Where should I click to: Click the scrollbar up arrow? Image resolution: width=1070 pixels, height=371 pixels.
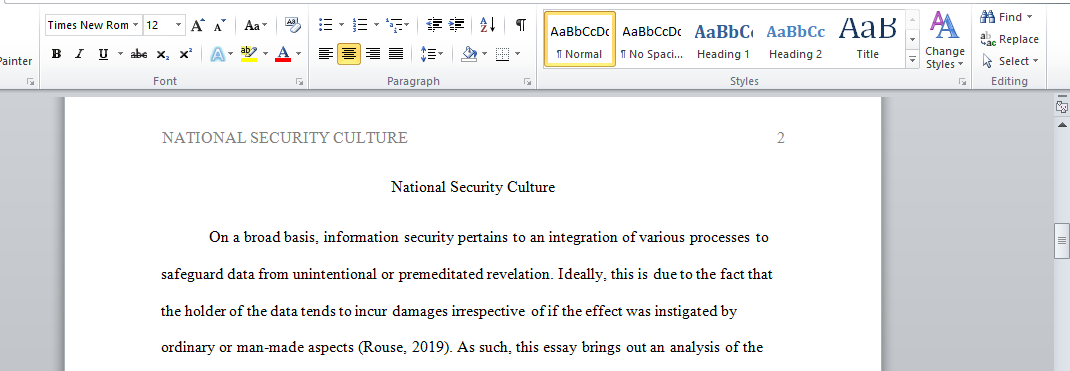click(1062, 125)
